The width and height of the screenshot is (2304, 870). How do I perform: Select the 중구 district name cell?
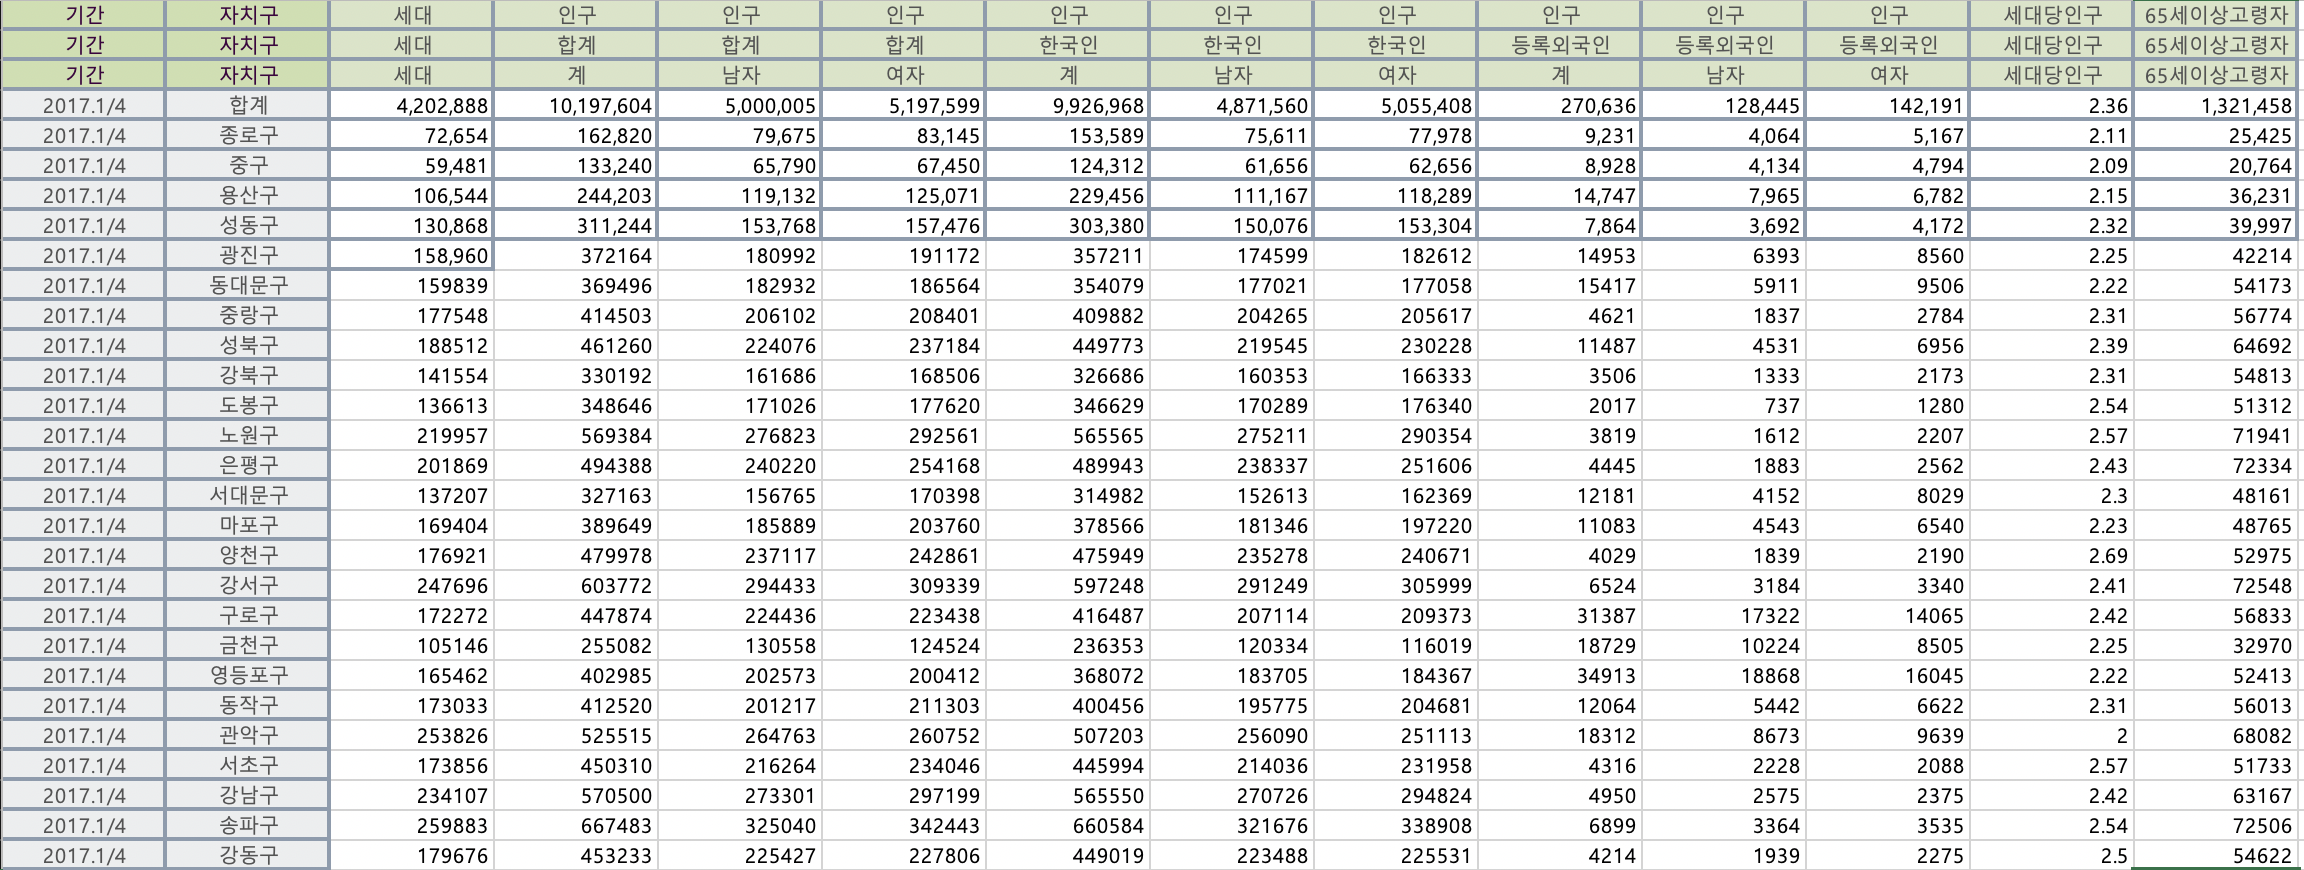point(247,165)
